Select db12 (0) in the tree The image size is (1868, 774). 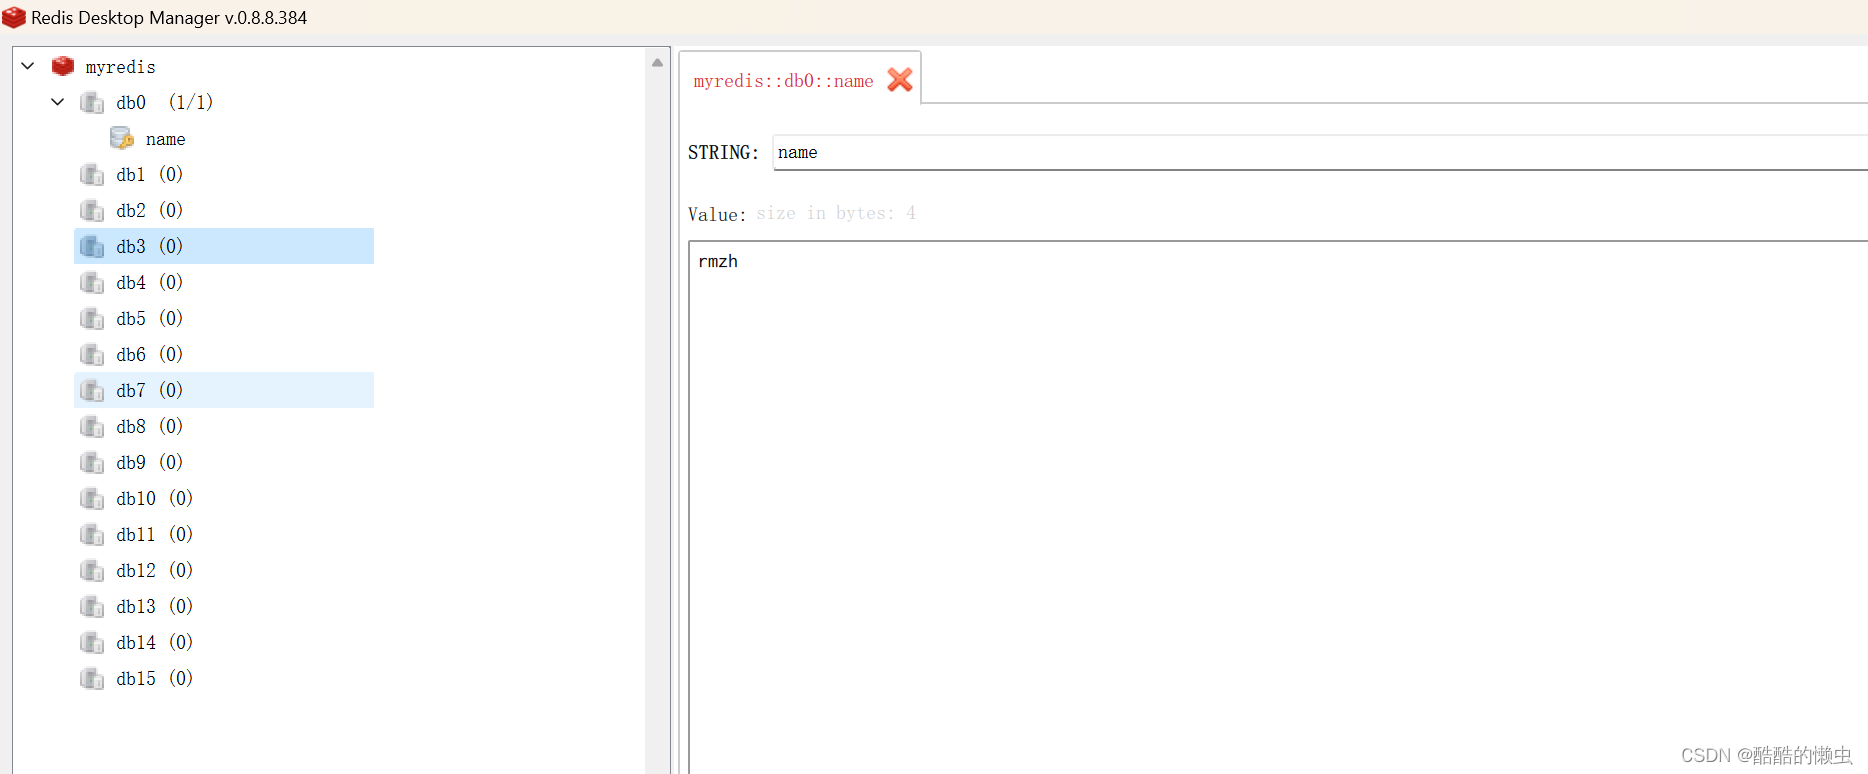[x=154, y=570]
